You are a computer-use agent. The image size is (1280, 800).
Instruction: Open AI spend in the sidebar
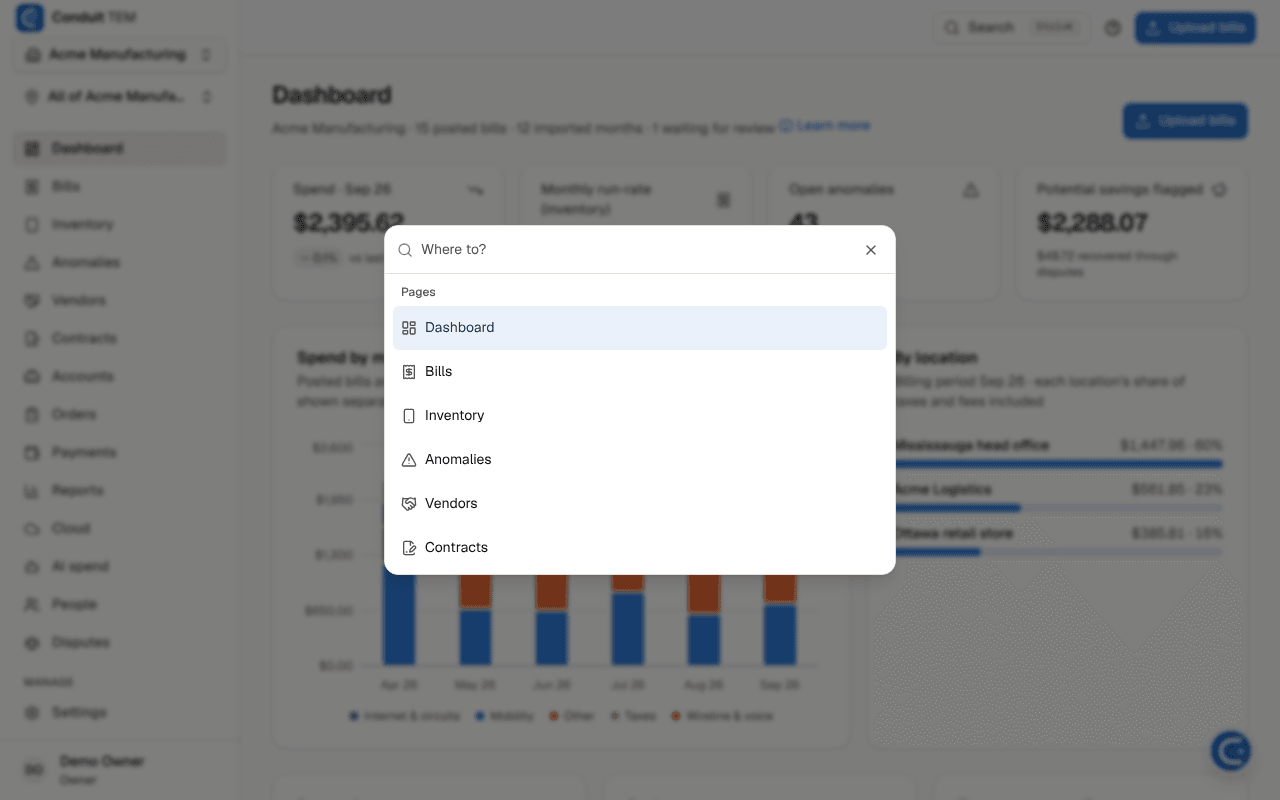[x=119, y=567]
